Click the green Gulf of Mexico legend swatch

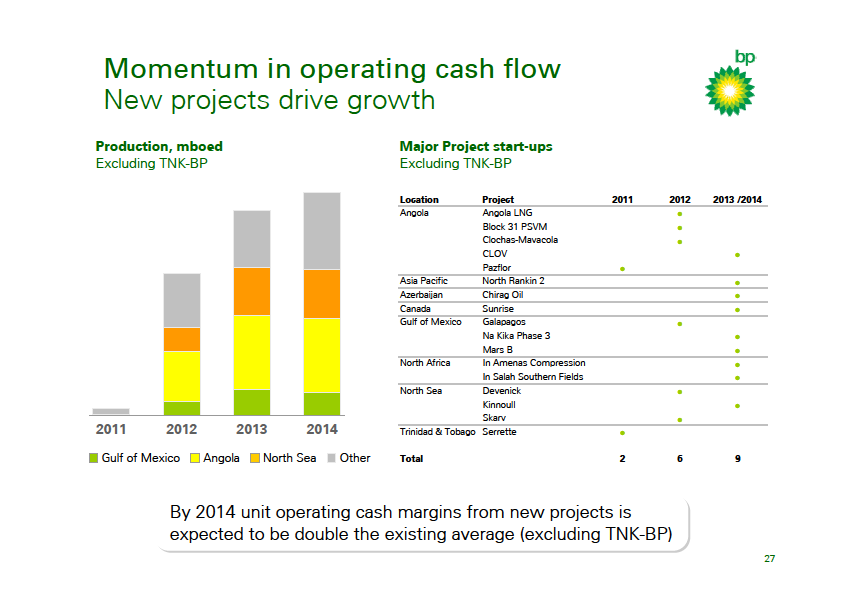tap(93, 458)
